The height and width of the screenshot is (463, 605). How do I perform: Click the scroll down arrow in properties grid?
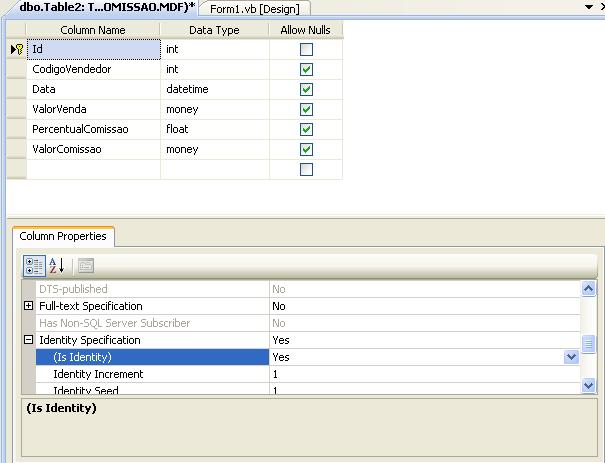(589, 384)
